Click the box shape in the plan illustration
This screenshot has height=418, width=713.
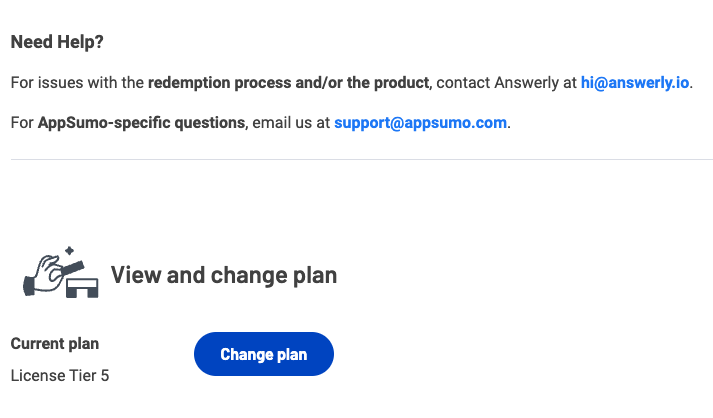pyautogui.click(x=82, y=287)
